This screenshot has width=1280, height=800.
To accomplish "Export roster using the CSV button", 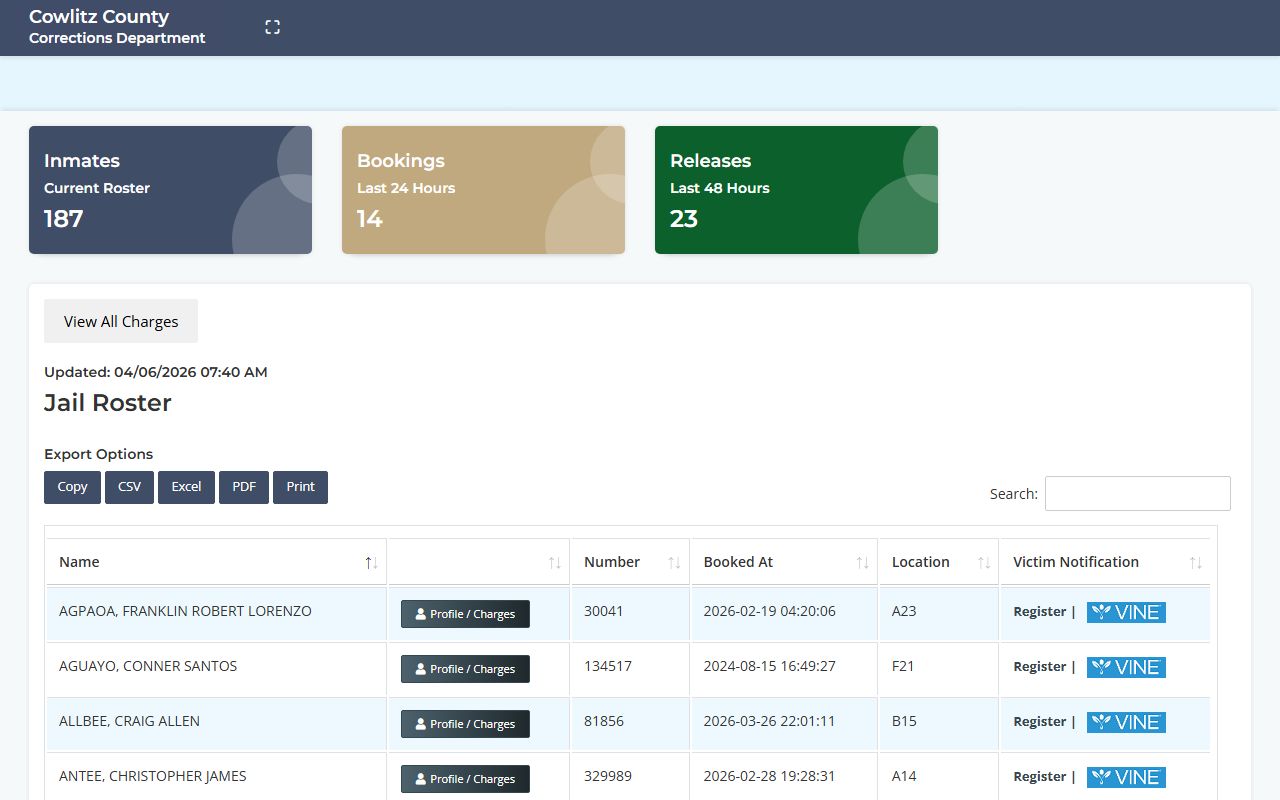I will (129, 487).
